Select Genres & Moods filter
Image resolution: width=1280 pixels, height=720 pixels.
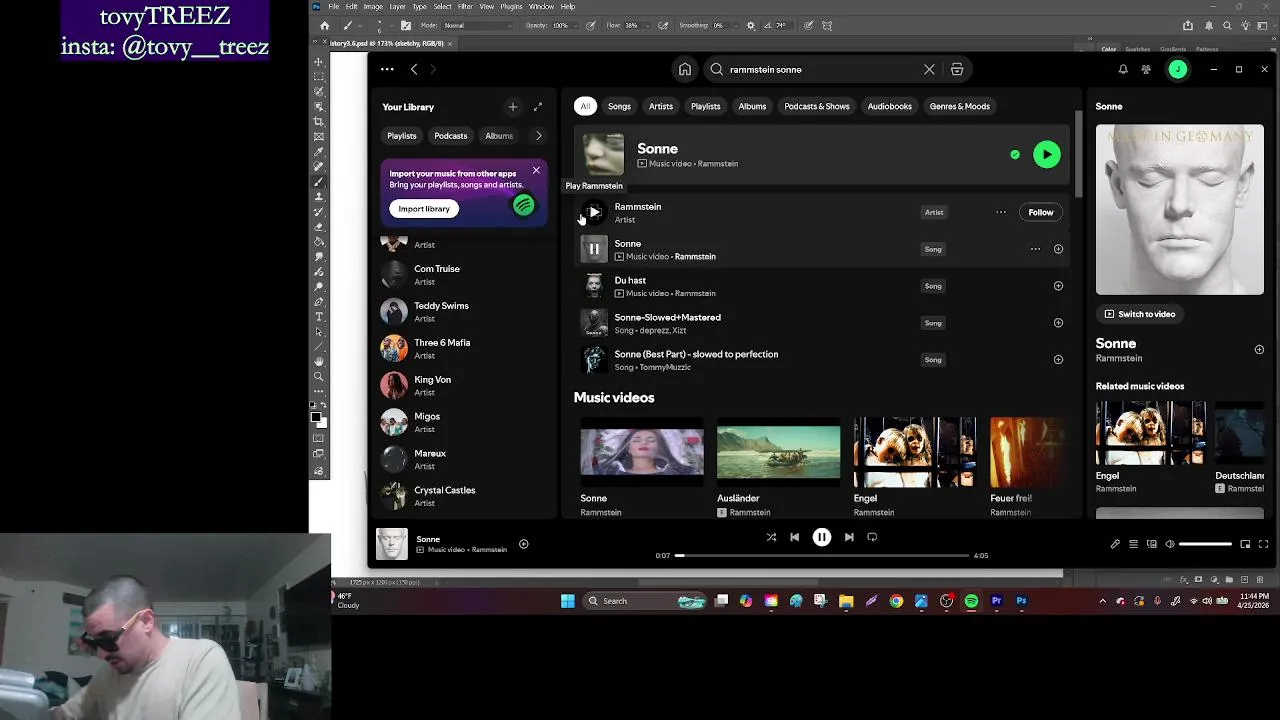click(960, 106)
